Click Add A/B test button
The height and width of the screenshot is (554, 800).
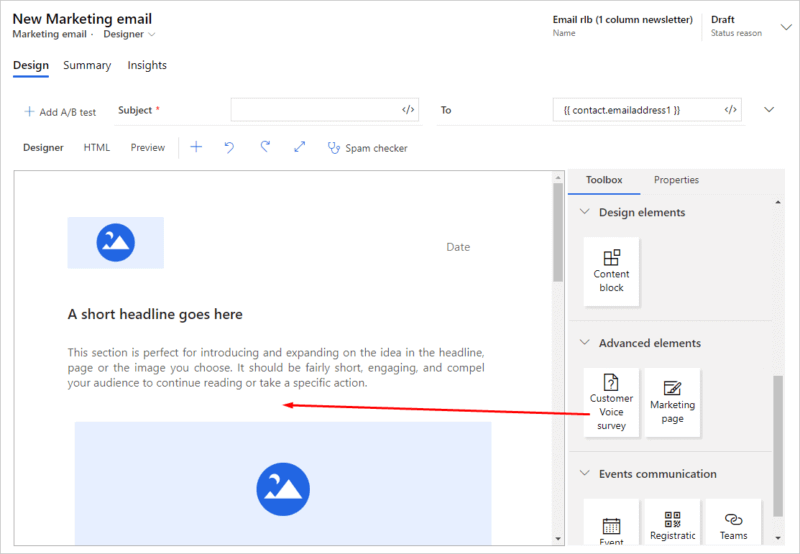click(59, 111)
